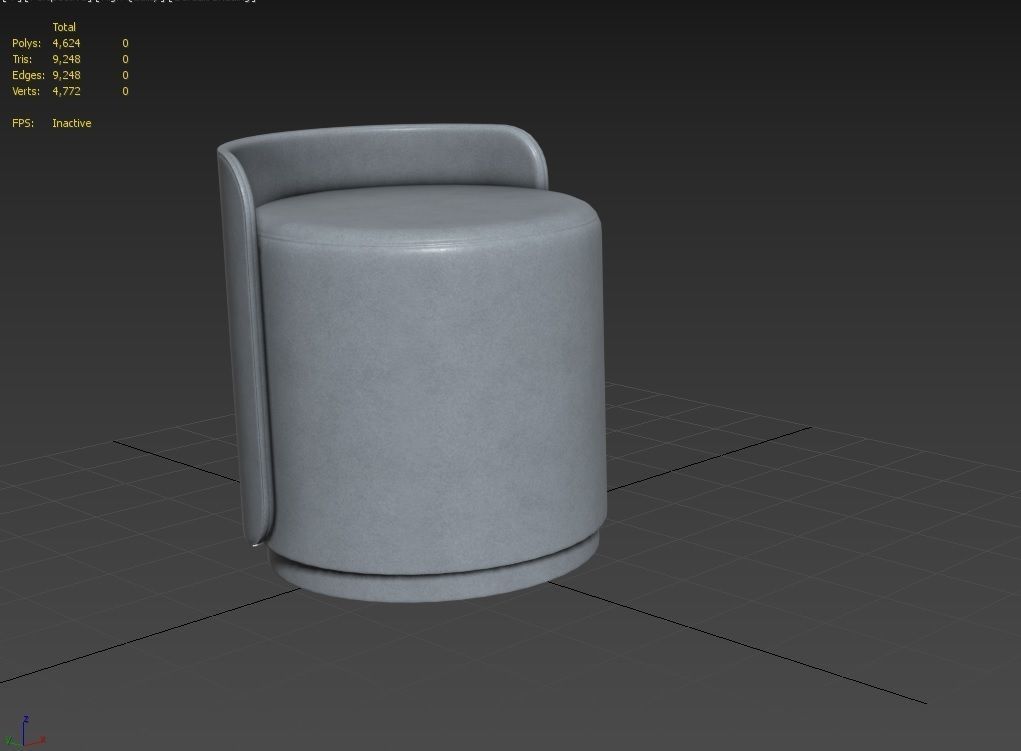Click the Polys total value '4,624'
The width and height of the screenshot is (1021, 751).
point(66,43)
